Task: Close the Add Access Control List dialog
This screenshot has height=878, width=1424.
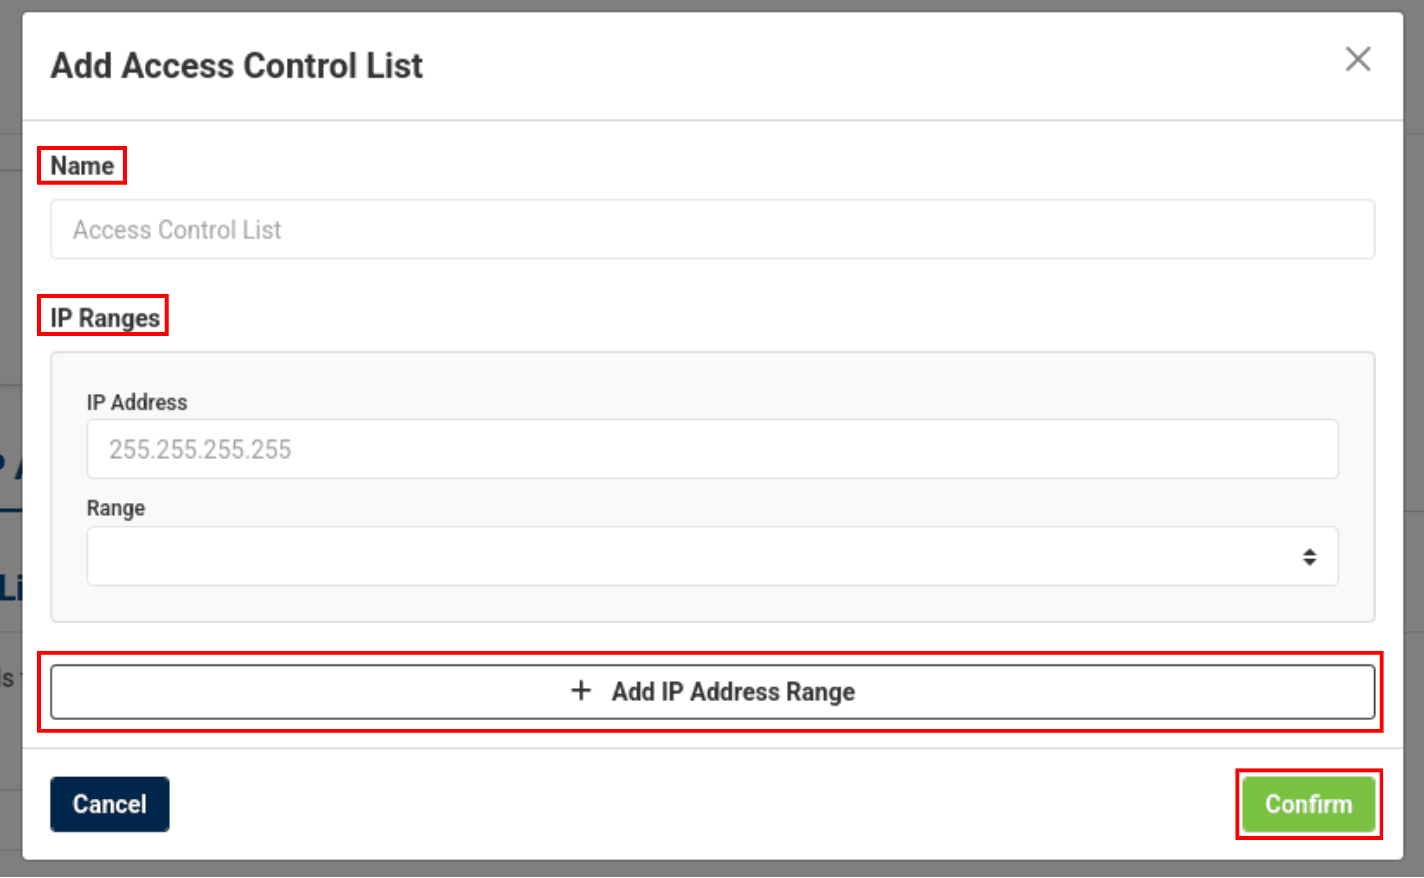Action: 1357,60
